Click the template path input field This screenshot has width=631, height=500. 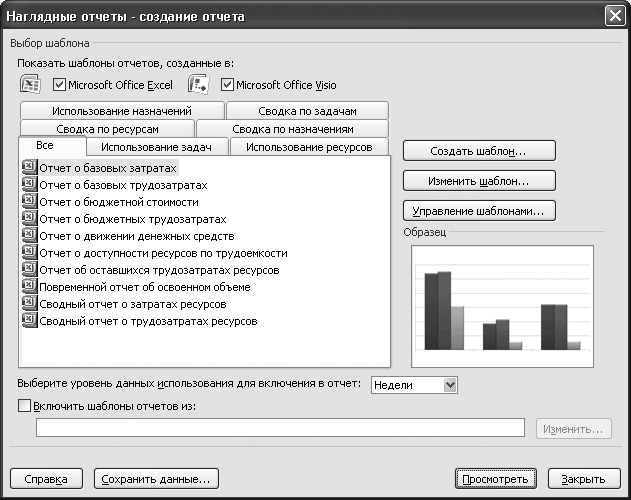pos(280,428)
